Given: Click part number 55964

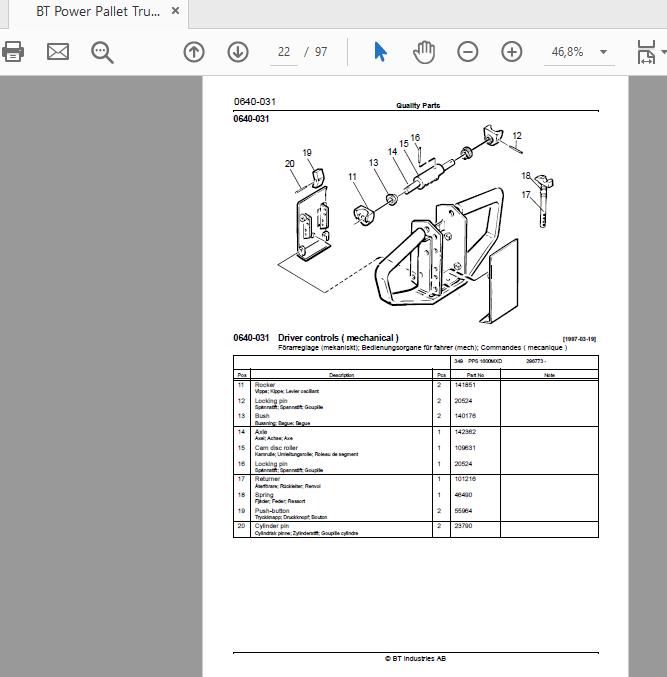Looking at the screenshot, I should [463, 511].
